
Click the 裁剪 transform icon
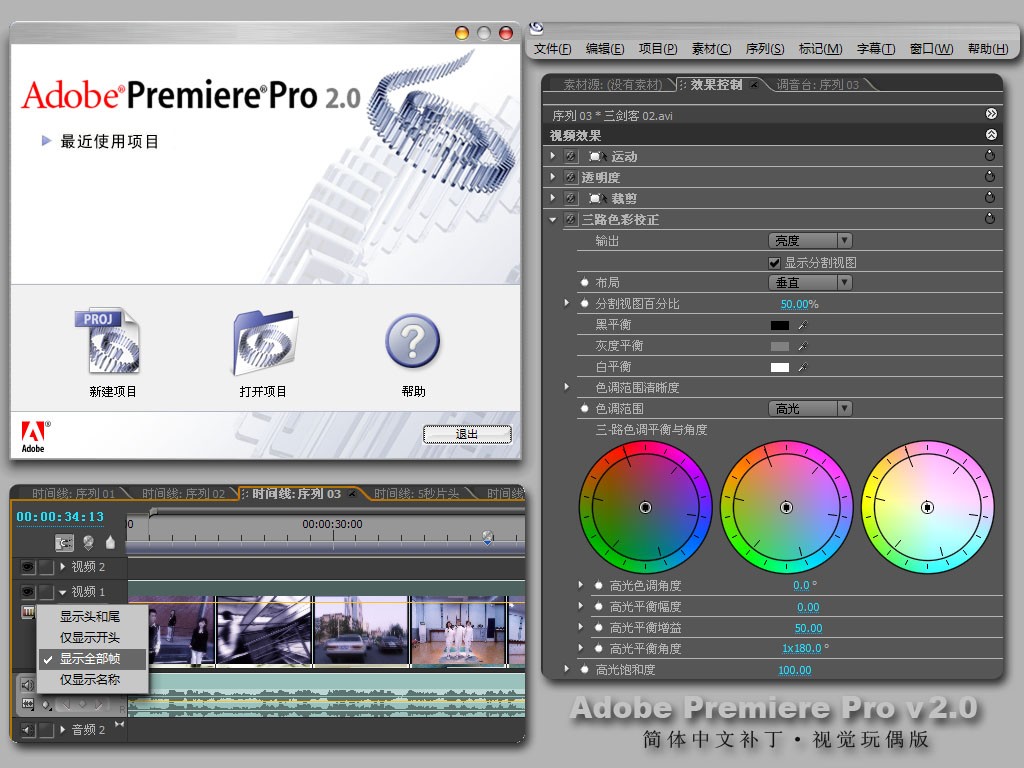[597, 199]
